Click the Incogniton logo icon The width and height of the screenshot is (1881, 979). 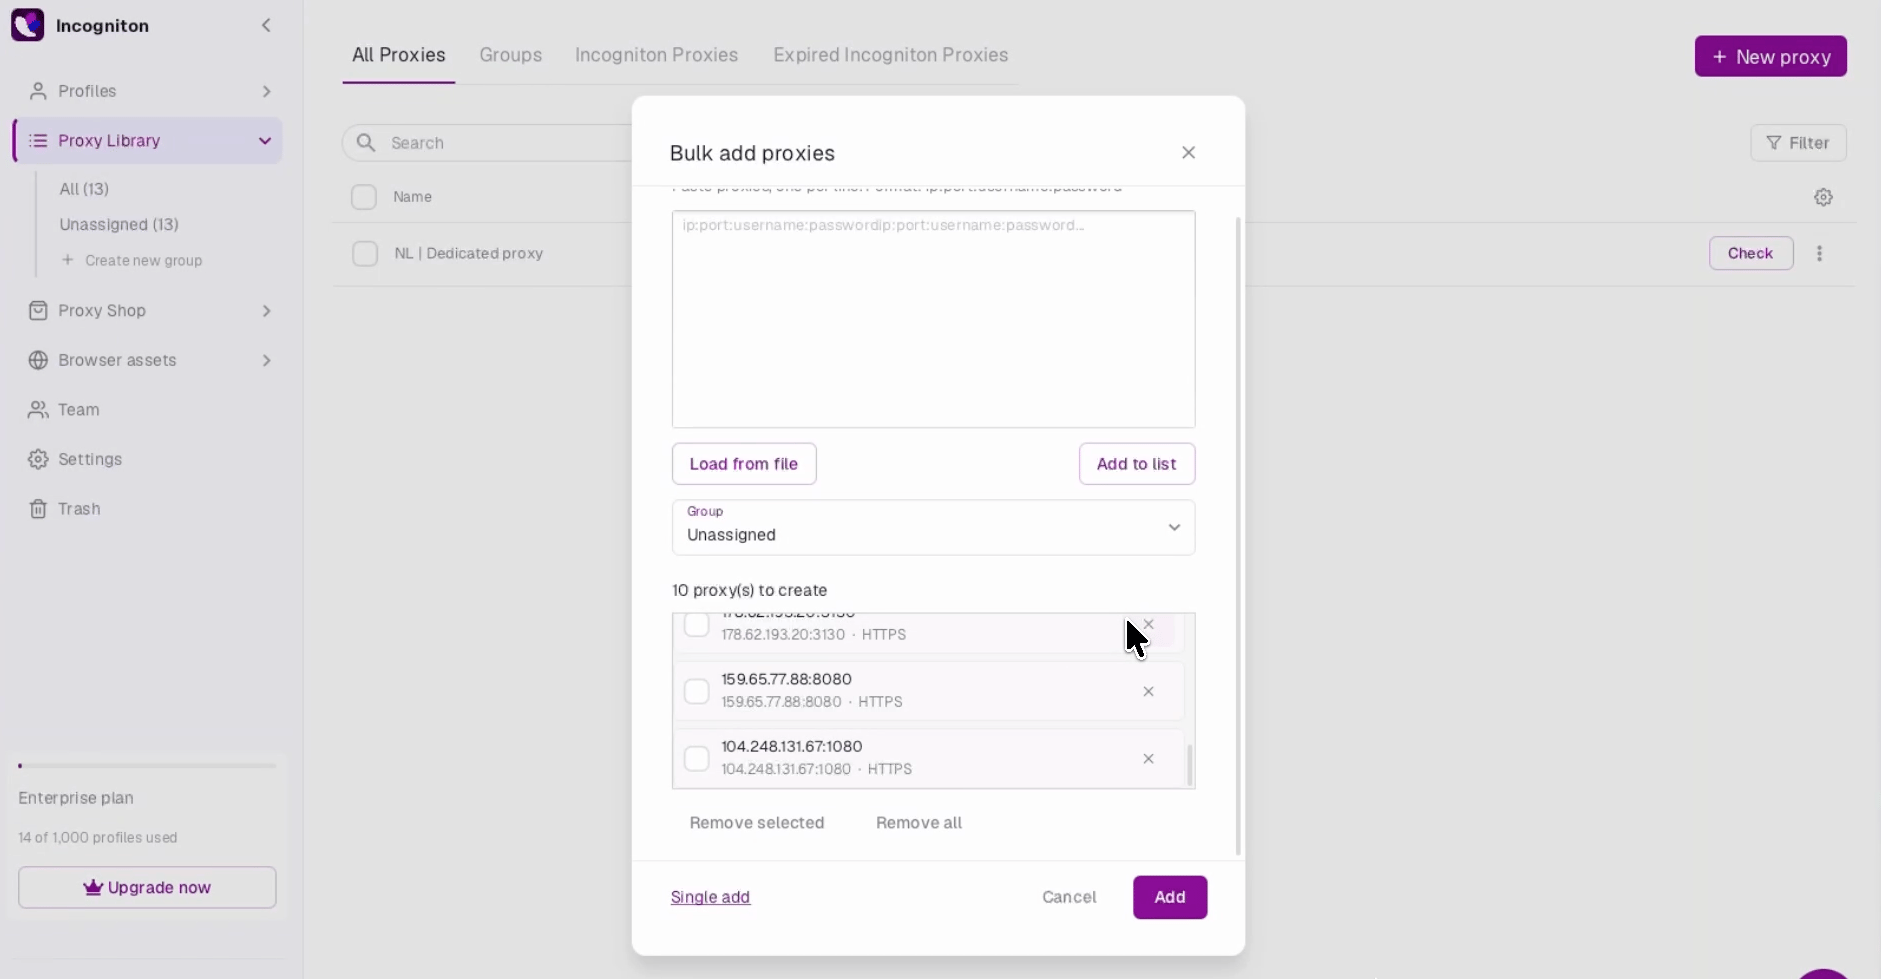(x=27, y=25)
